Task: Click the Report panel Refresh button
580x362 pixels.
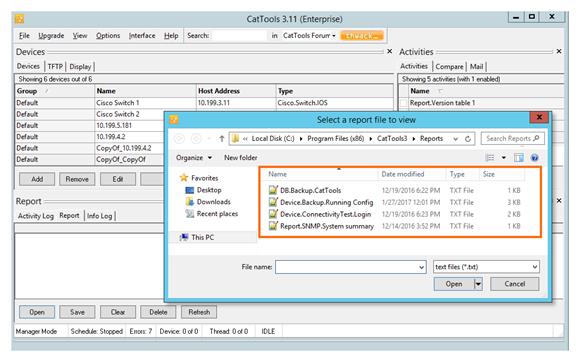Action: (199, 312)
